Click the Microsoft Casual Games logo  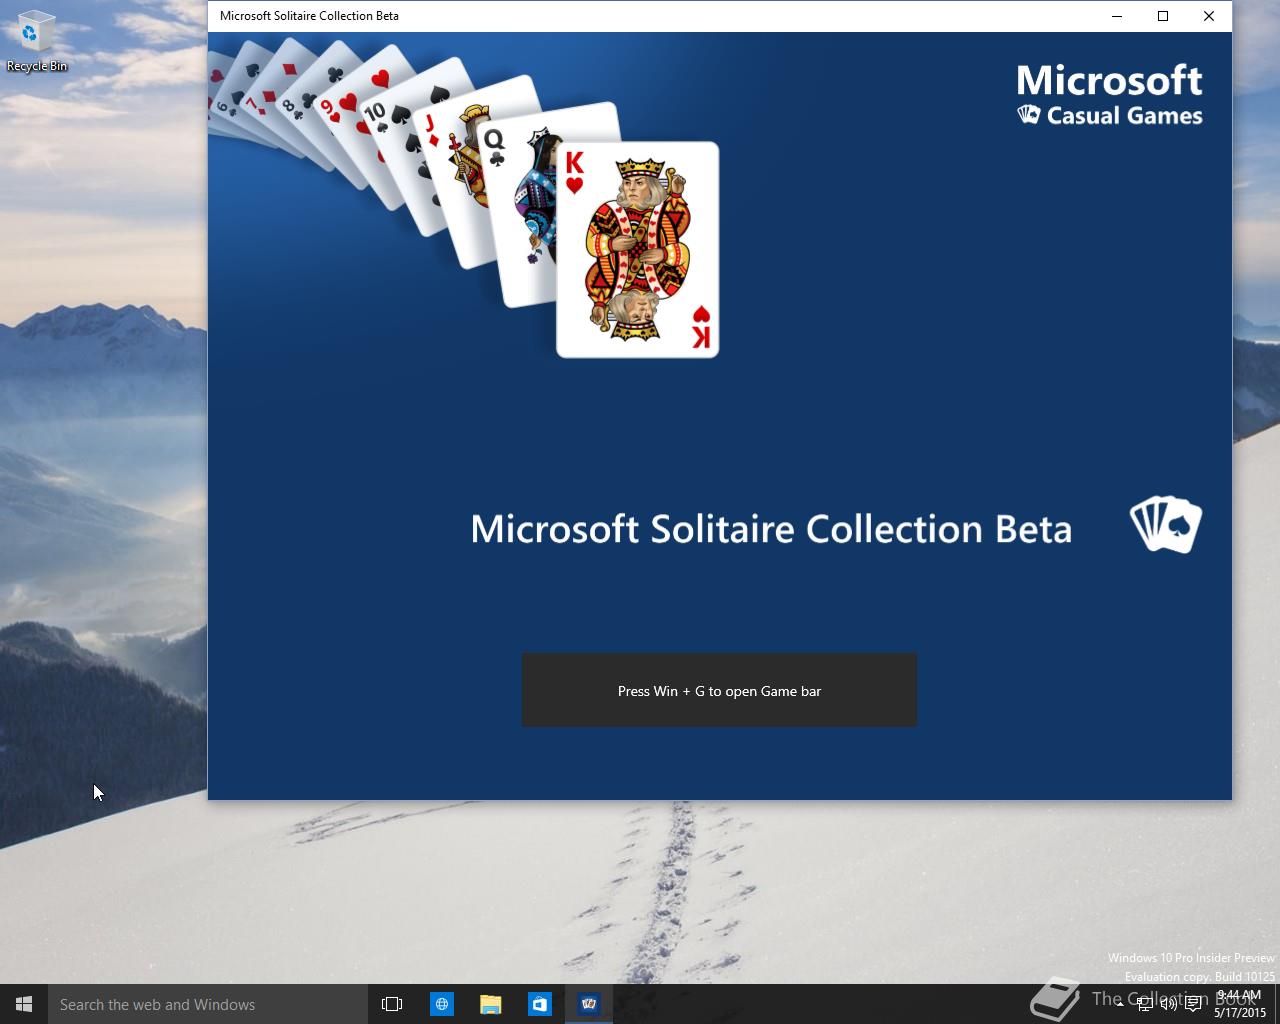[1109, 95]
